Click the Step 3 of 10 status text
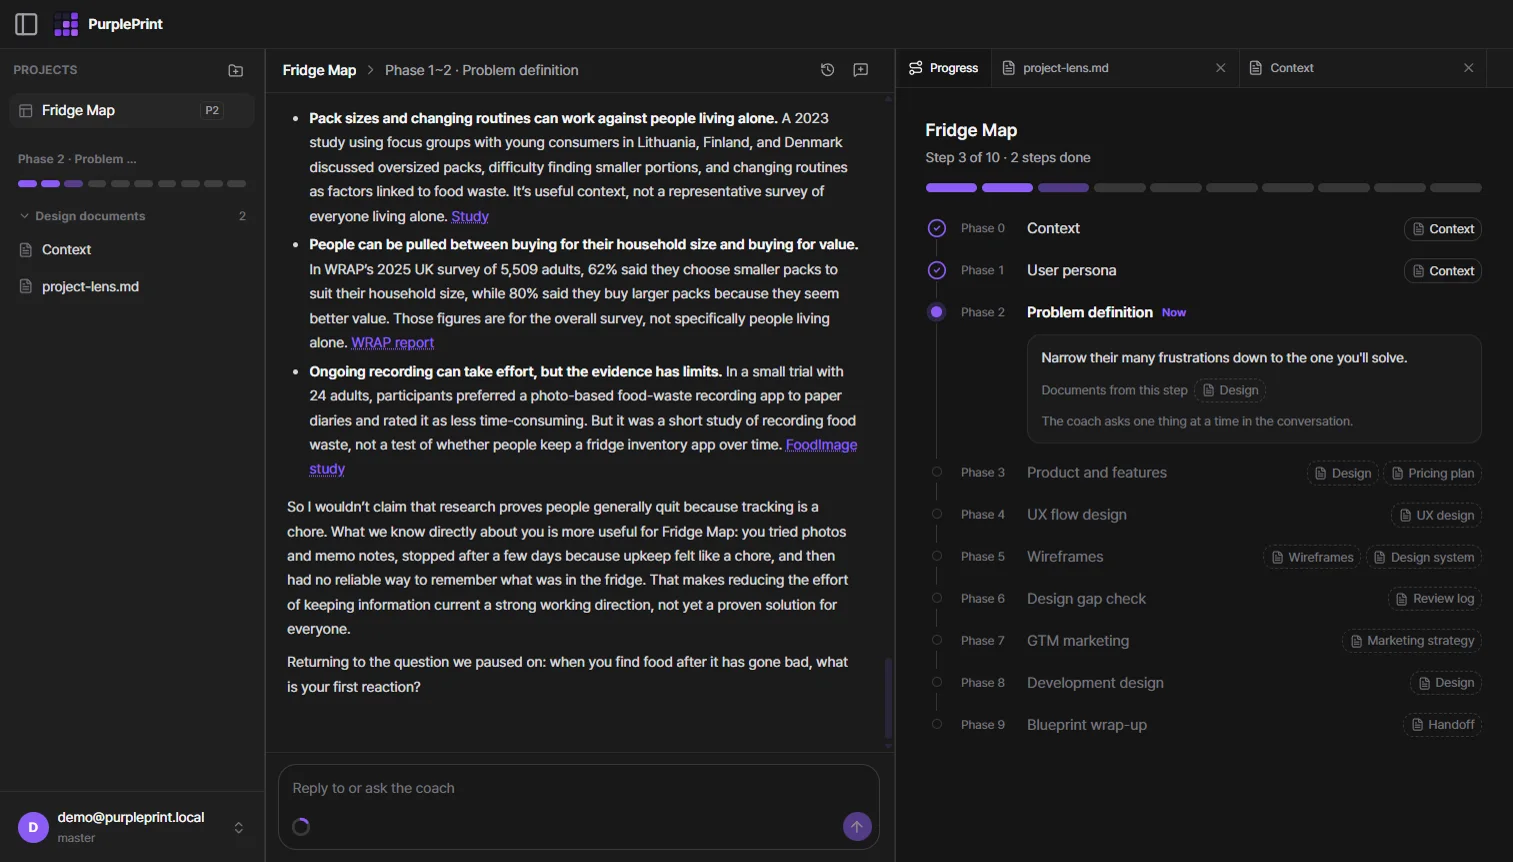Viewport: 1513px width, 862px height. click(1008, 158)
